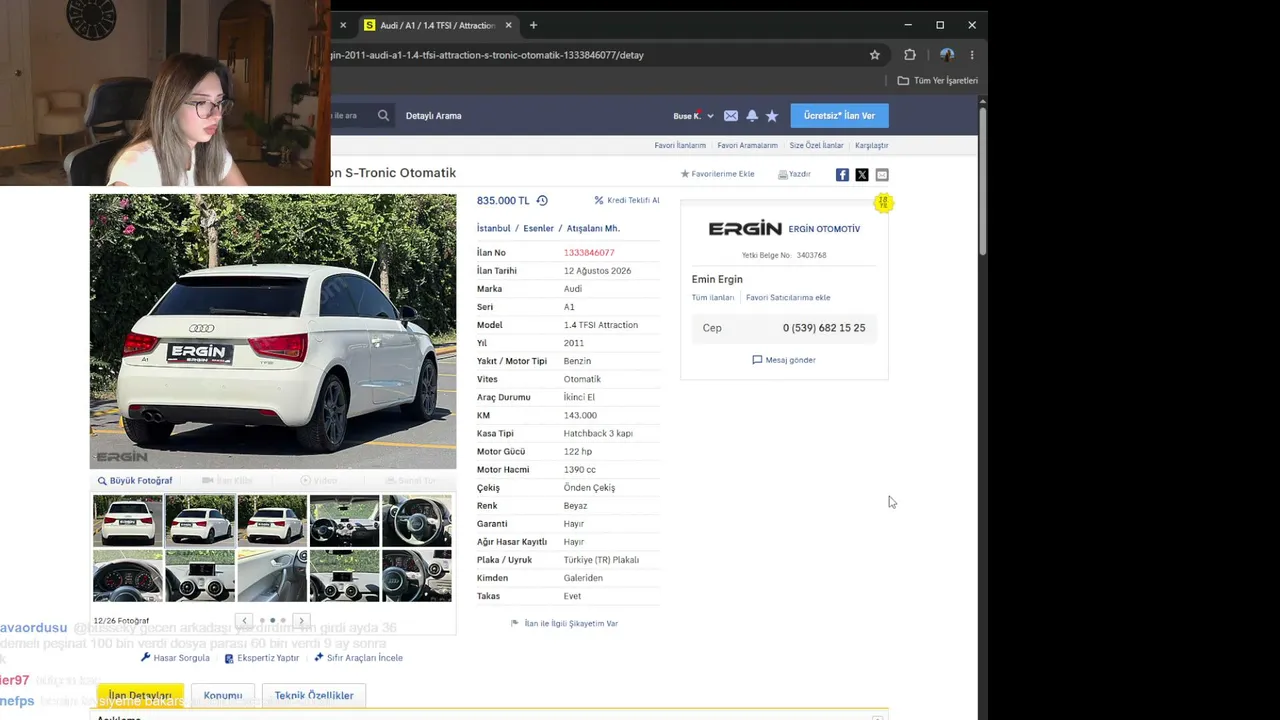Screen dimensions: 1280x720
Task: Click Hasar Sorgula damage query
Action: click(x=175, y=658)
